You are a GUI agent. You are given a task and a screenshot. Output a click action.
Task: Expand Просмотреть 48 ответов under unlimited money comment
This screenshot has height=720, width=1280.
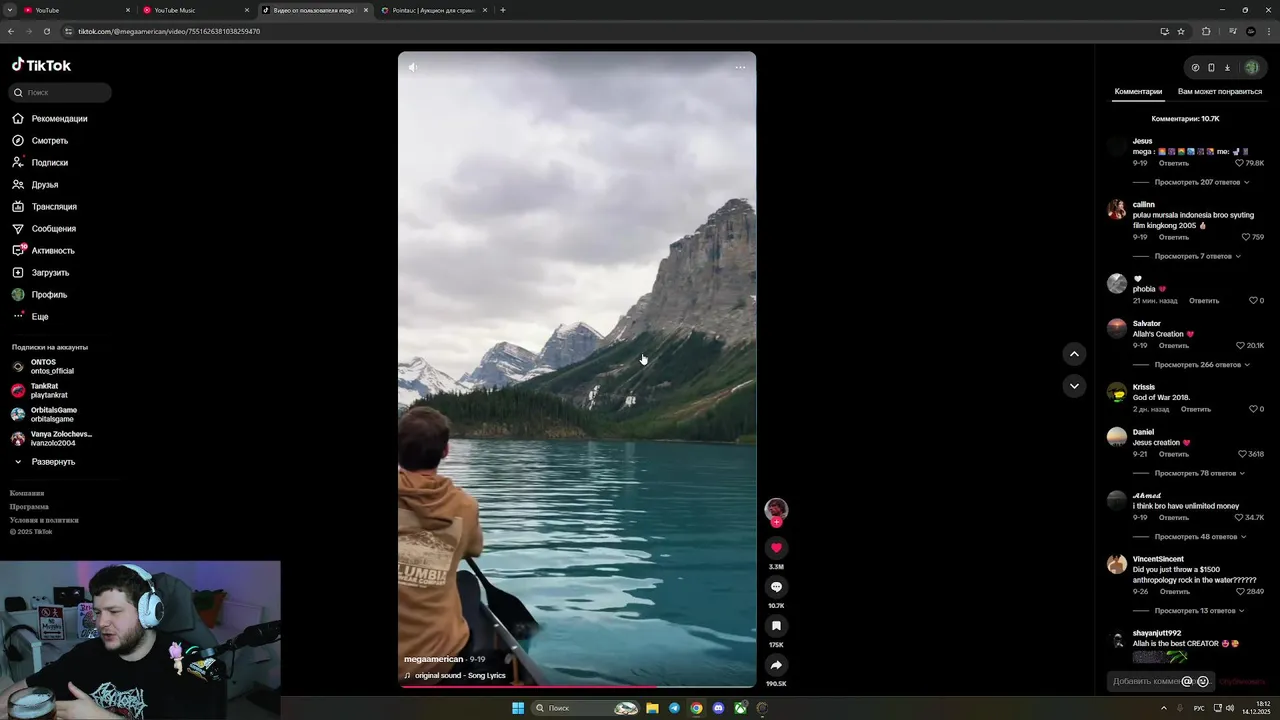coord(1199,537)
